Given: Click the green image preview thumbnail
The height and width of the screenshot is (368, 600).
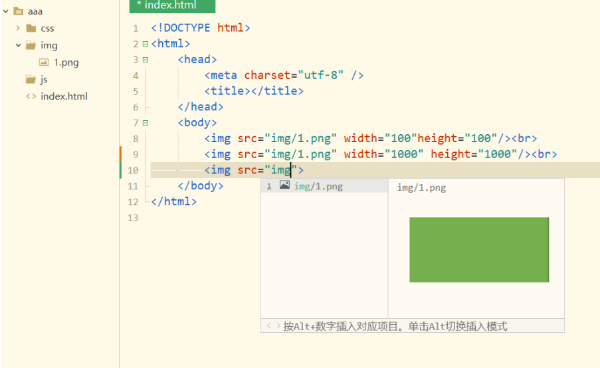Looking at the screenshot, I should click(x=479, y=250).
